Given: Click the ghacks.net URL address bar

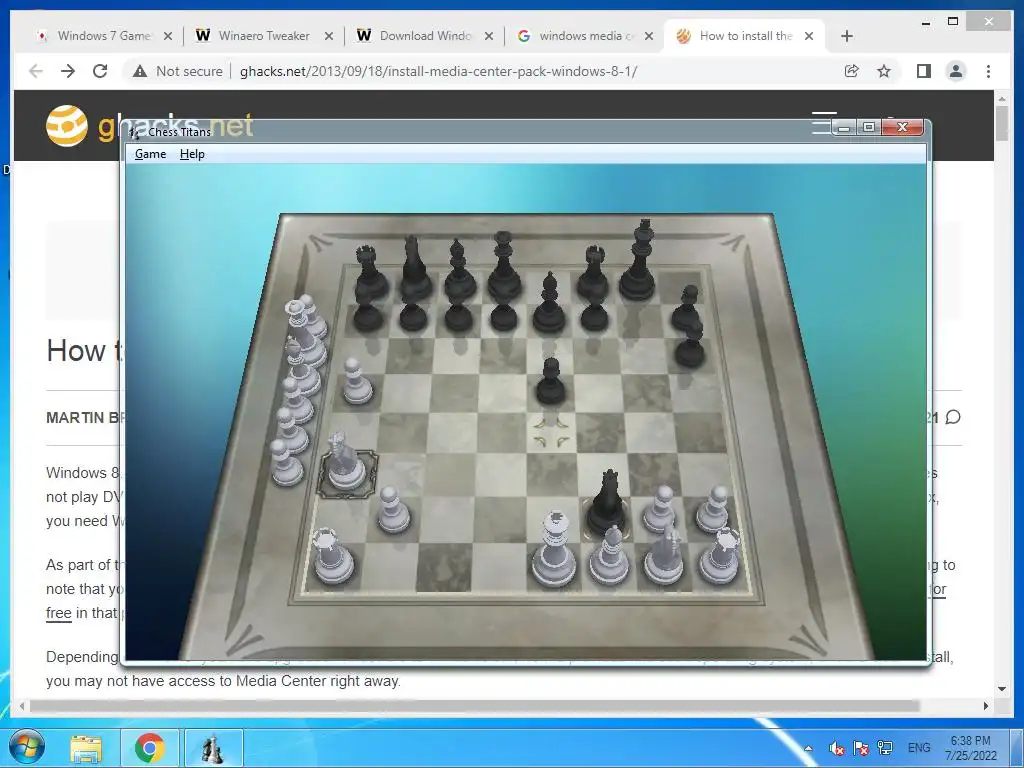Looking at the screenshot, I should [x=438, y=71].
